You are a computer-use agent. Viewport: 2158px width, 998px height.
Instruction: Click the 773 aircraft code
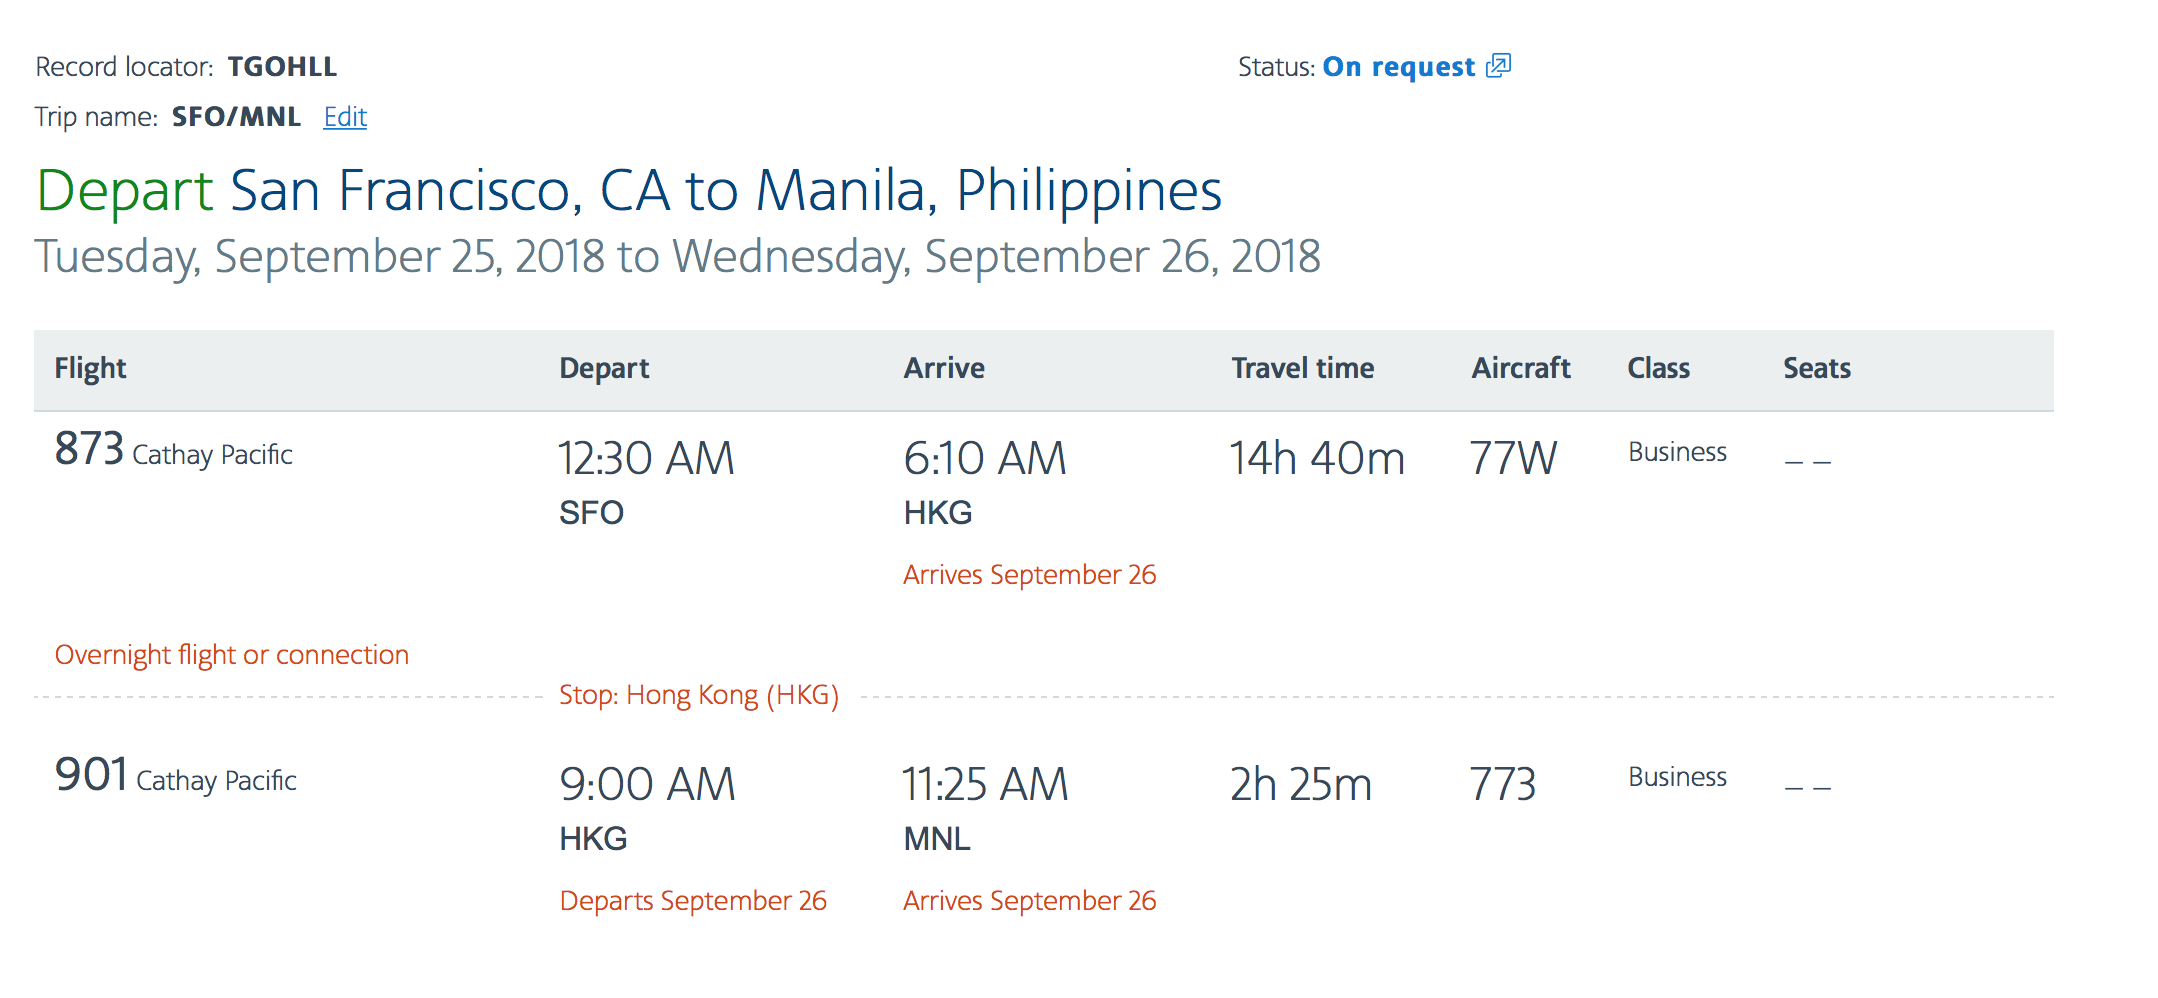(1502, 785)
